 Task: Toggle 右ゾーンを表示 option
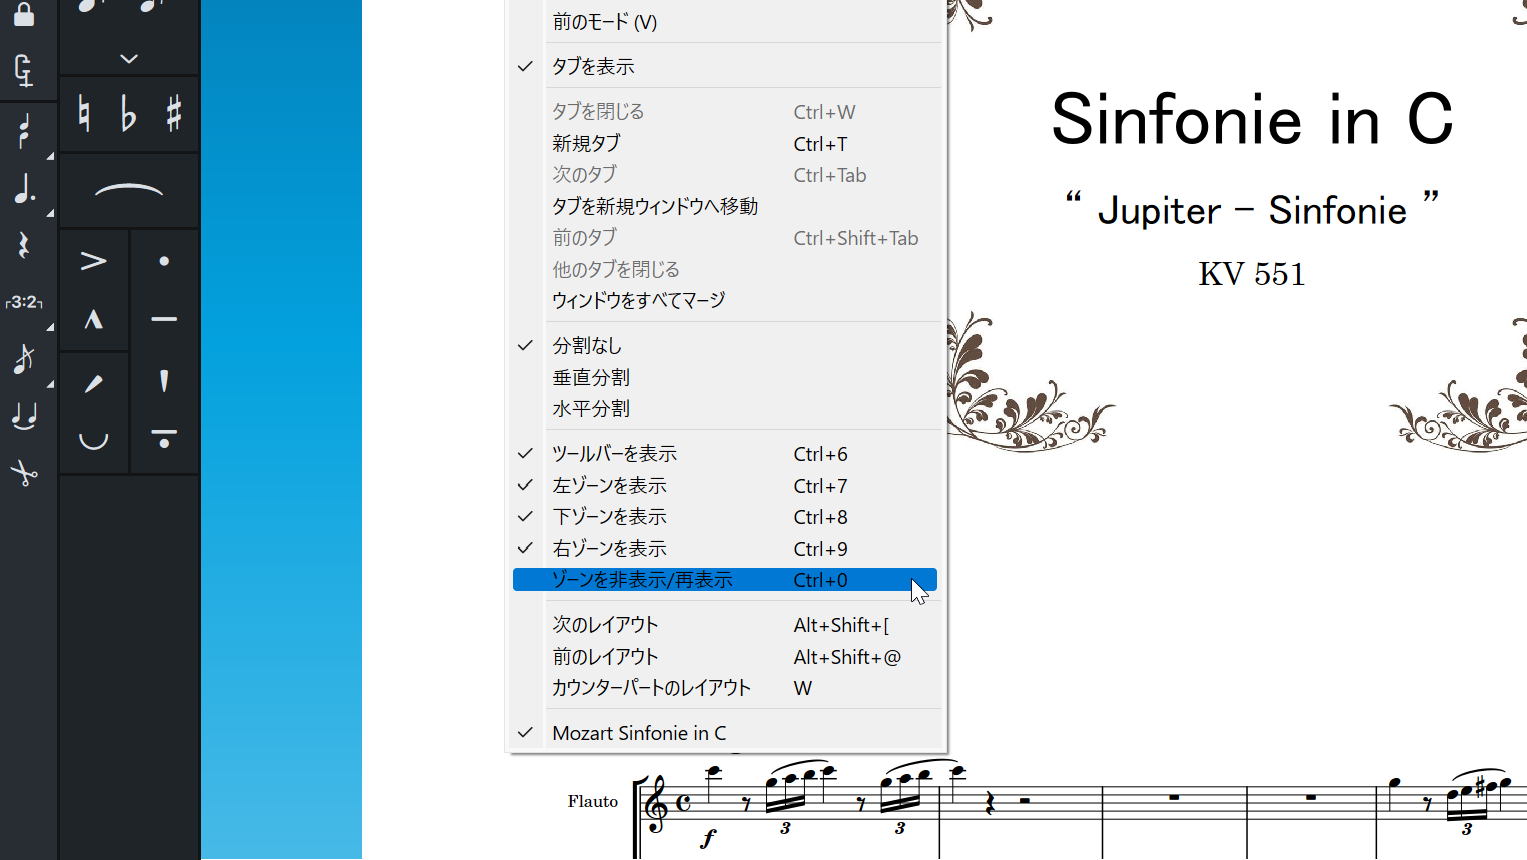(x=727, y=549)
